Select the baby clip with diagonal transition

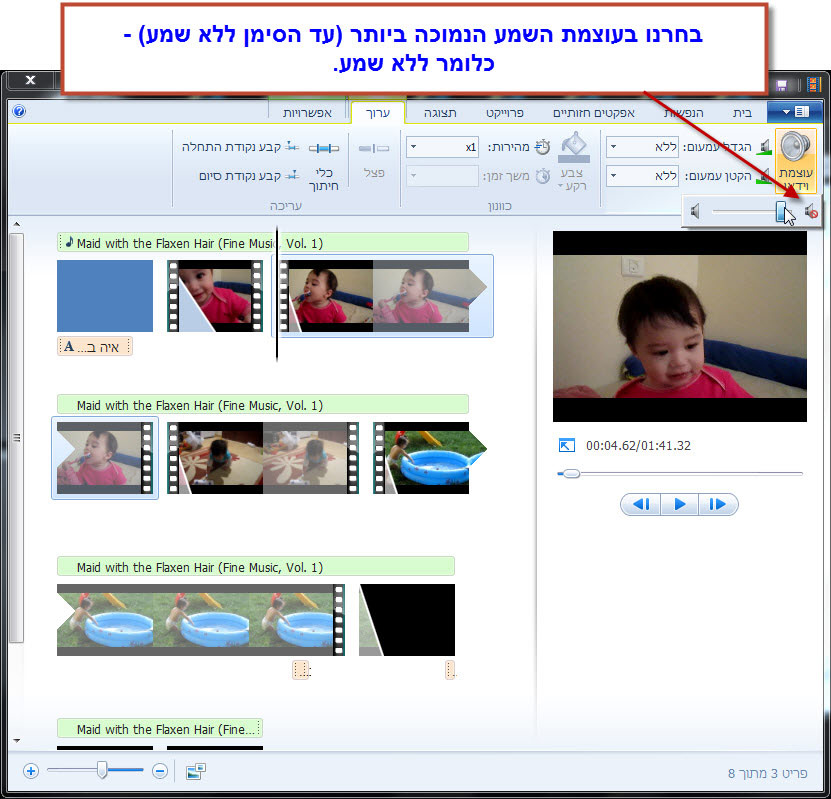[x=215, y=296]
